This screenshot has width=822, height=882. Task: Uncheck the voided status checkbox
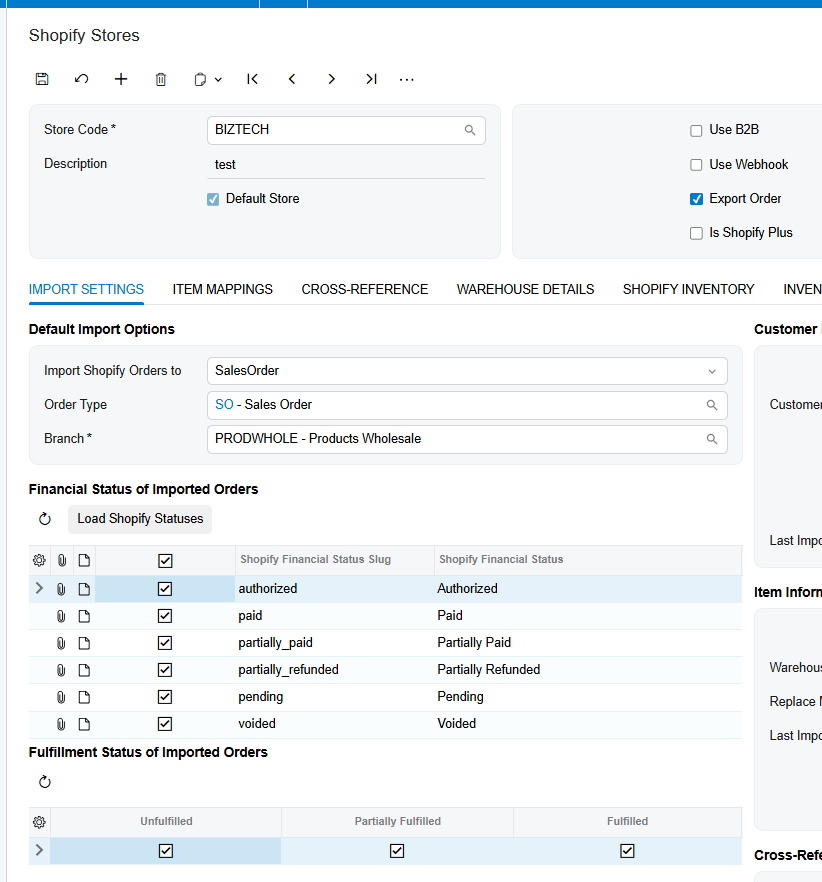point(165,724)
